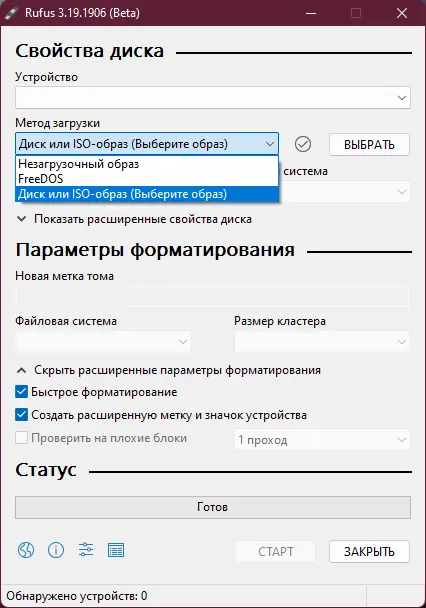Click the Rufus USB icon in title bar
Viewport: 426px width, 608px height.
pyautogui.click(x=11, y=13)
